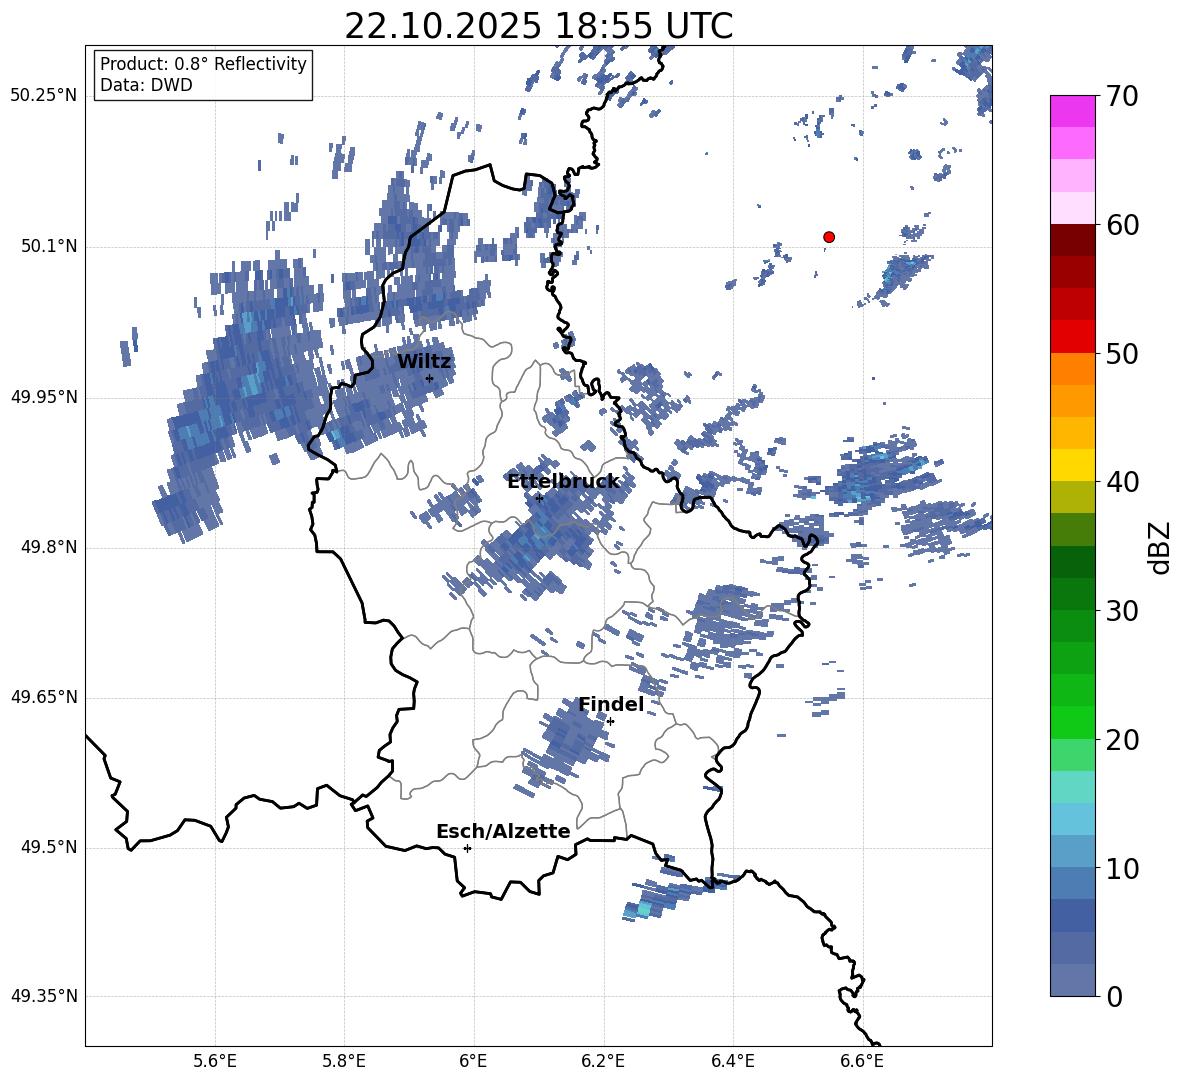
Task: Click the 49.35°N latitude label
Action: click(x=44, y=996)
